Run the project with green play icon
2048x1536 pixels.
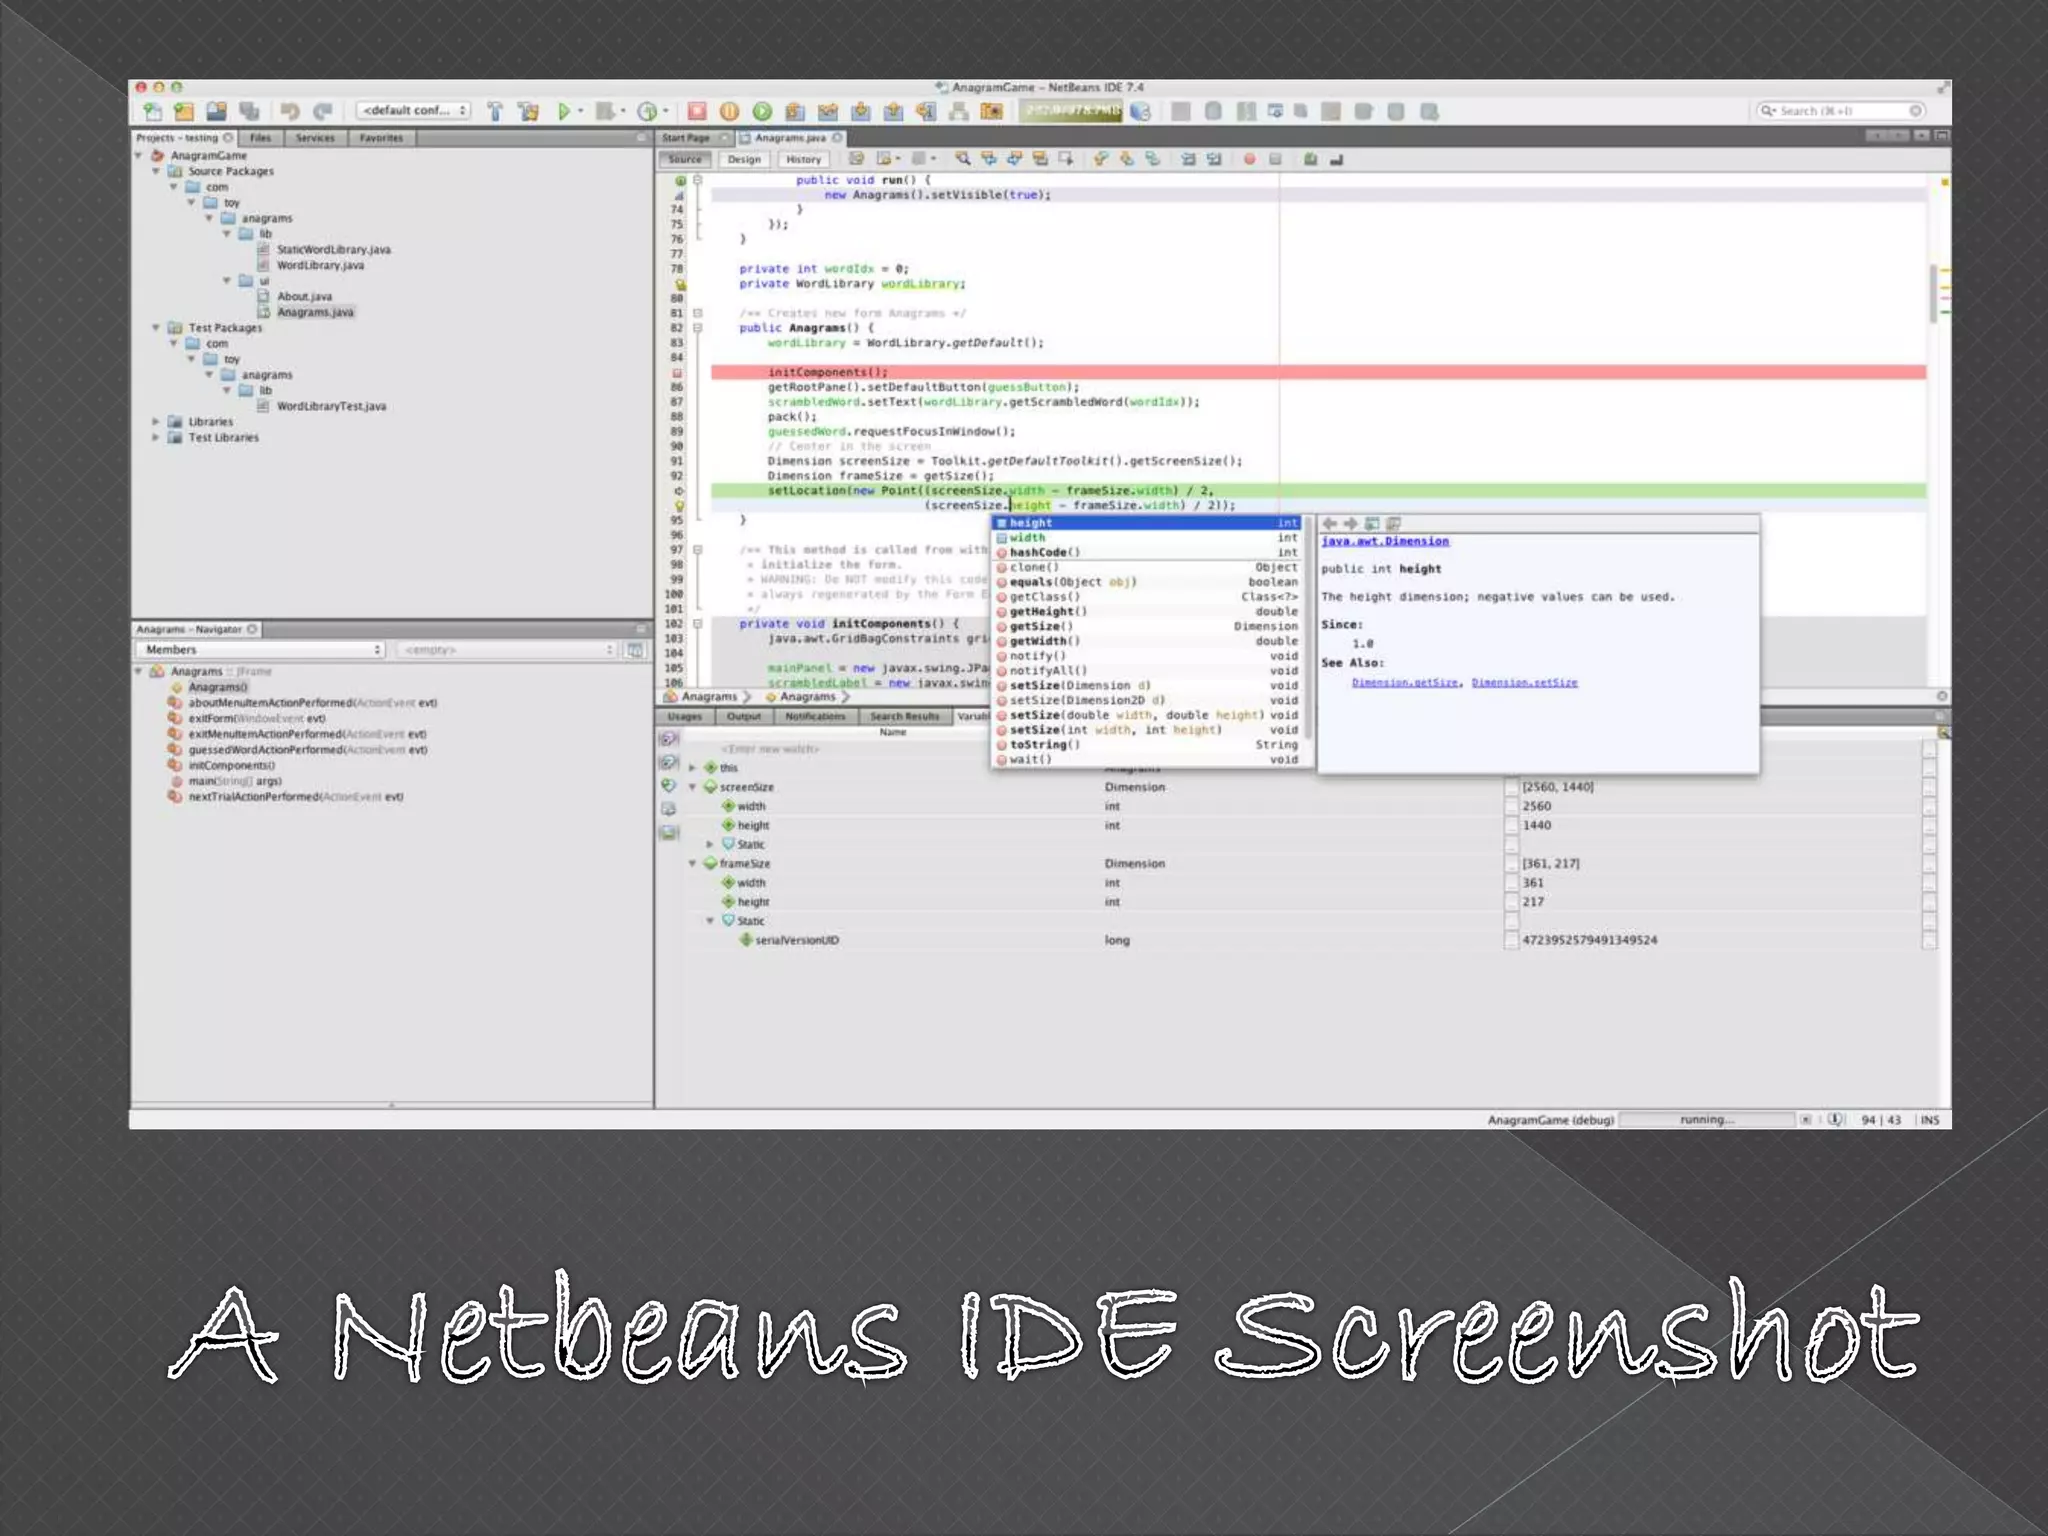[564, 111]
